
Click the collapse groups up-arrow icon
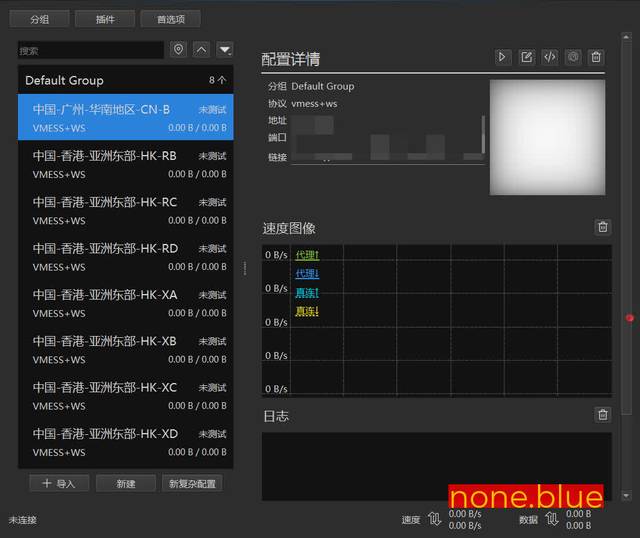[x=202, y=49]
